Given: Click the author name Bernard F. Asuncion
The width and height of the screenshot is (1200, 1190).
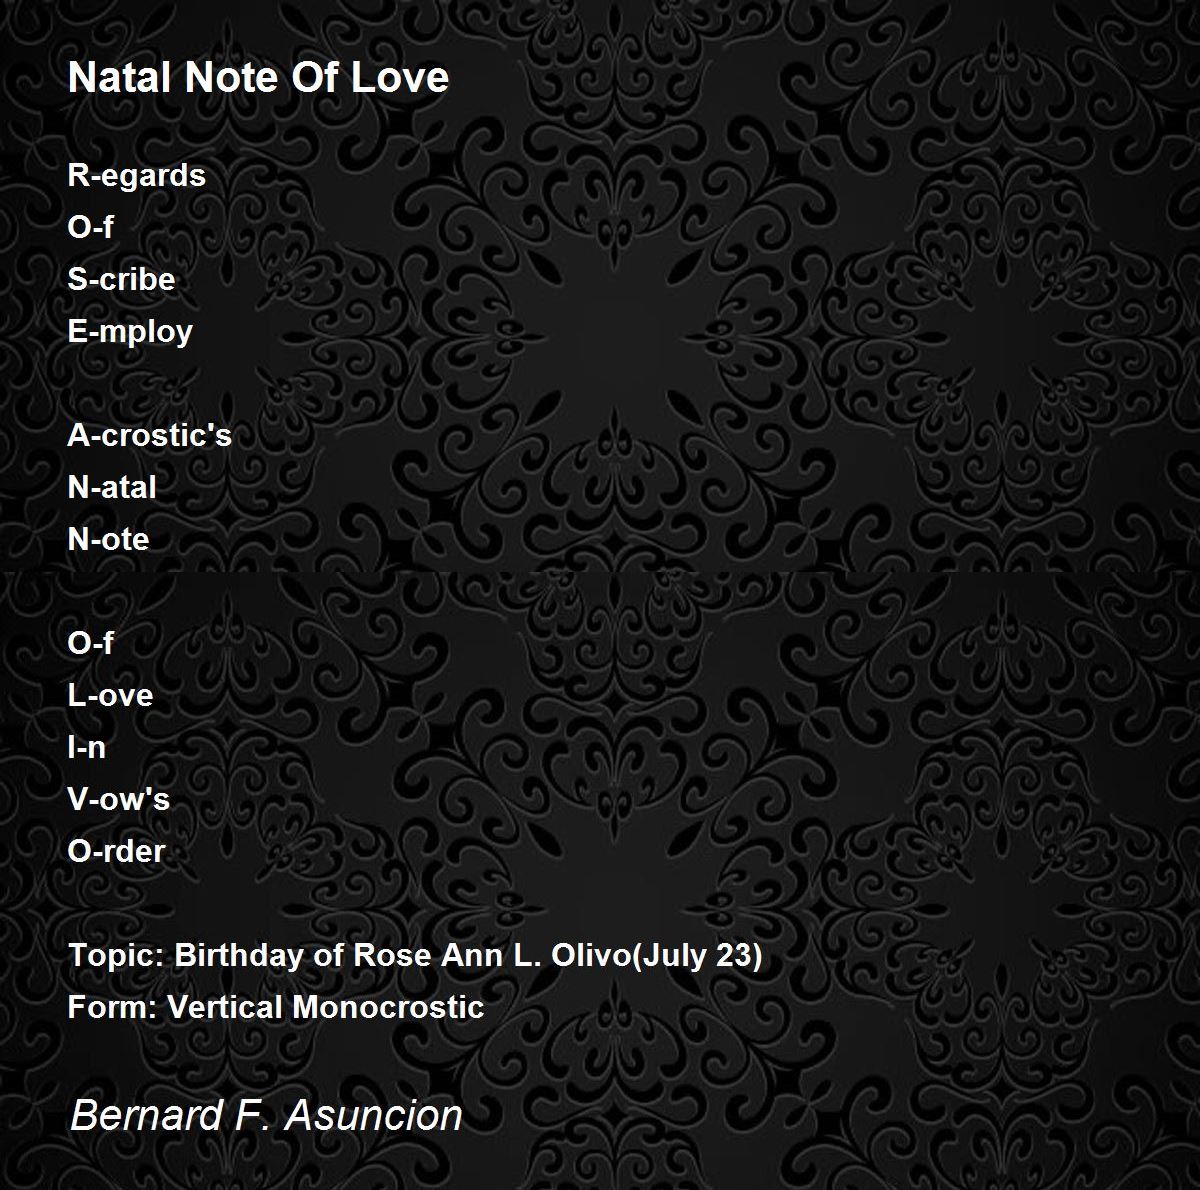Looking at the screenshot, I should coord(266,1115).
